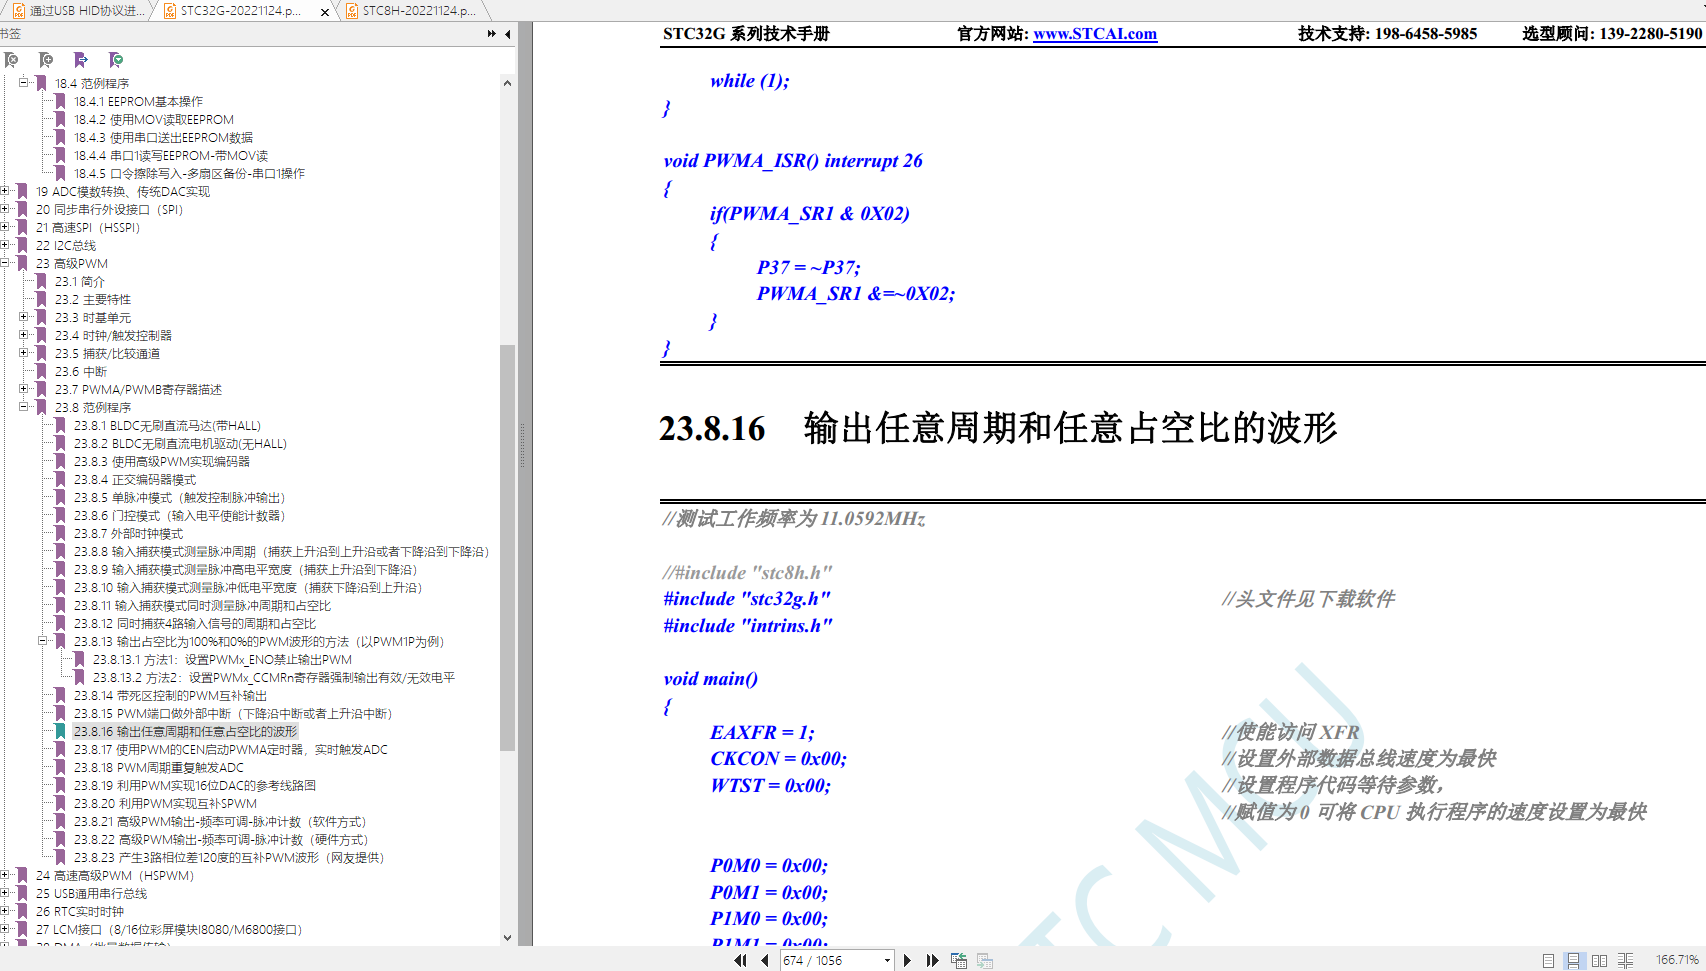Collapse the bookmark panel with triangle arrow
The height and width of the screenshot is (971, 1706).
point(508,34)
